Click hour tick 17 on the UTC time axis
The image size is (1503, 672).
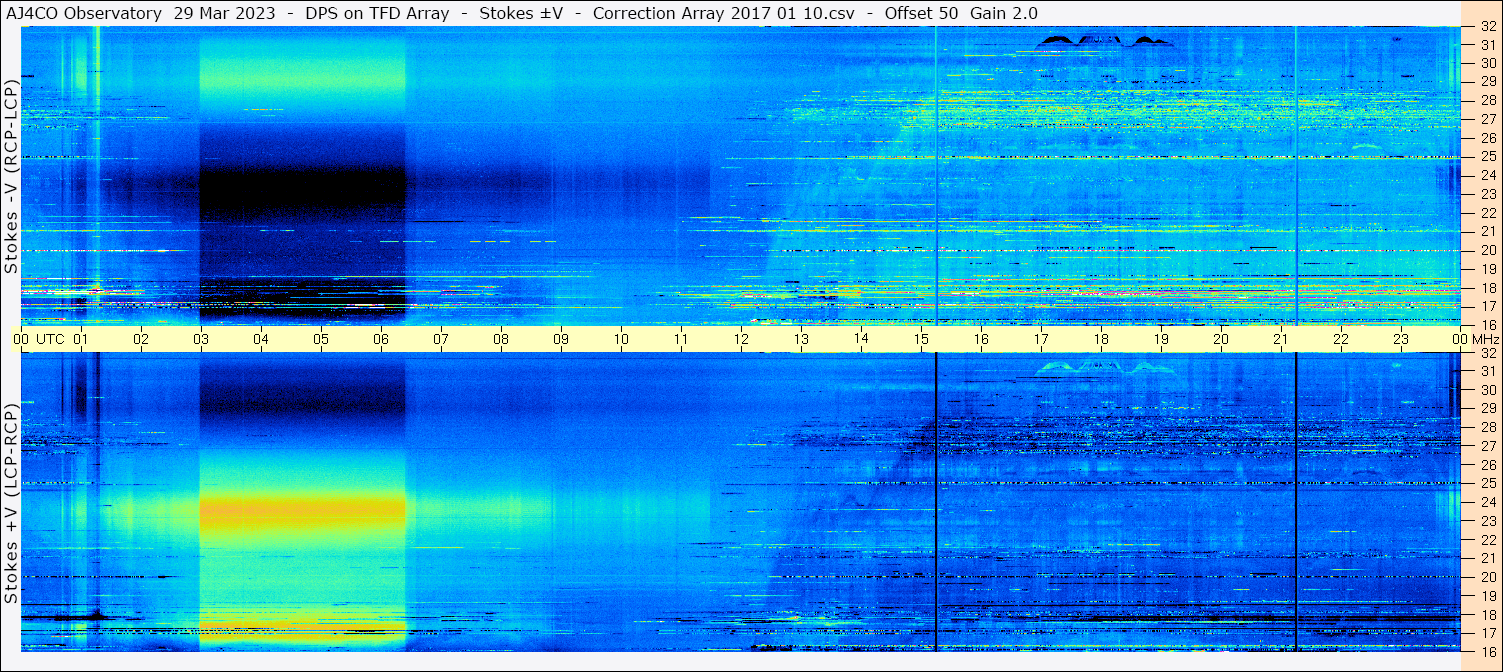tap(1041, 339)
